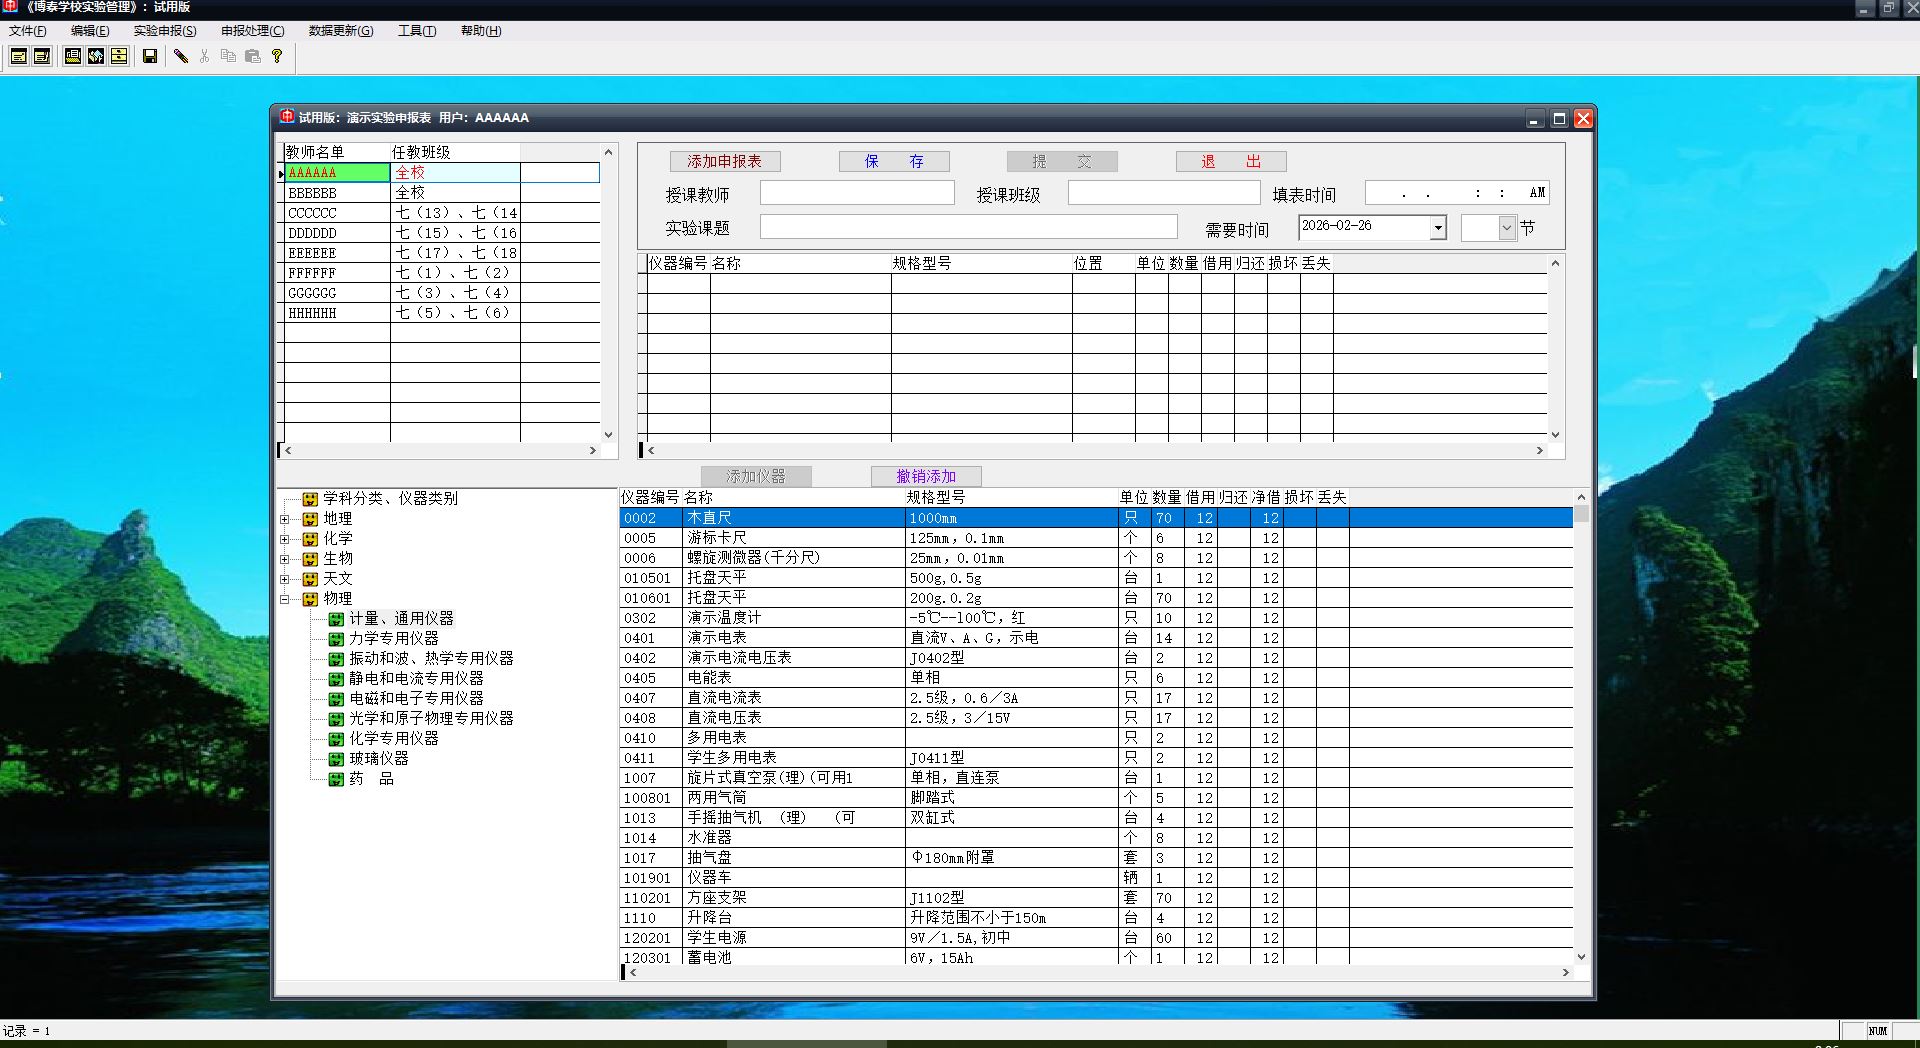Screen dimensions: 1920x1048
Task: Click the first form icon in toolbar
Action: click(x=18, y=56)
